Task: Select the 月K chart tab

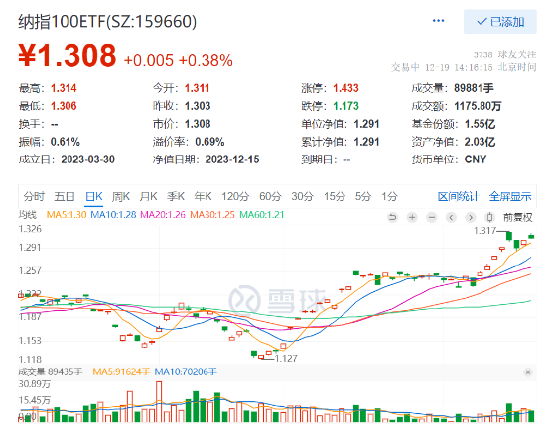Action: pyautogui.click(x=148, y=196)
